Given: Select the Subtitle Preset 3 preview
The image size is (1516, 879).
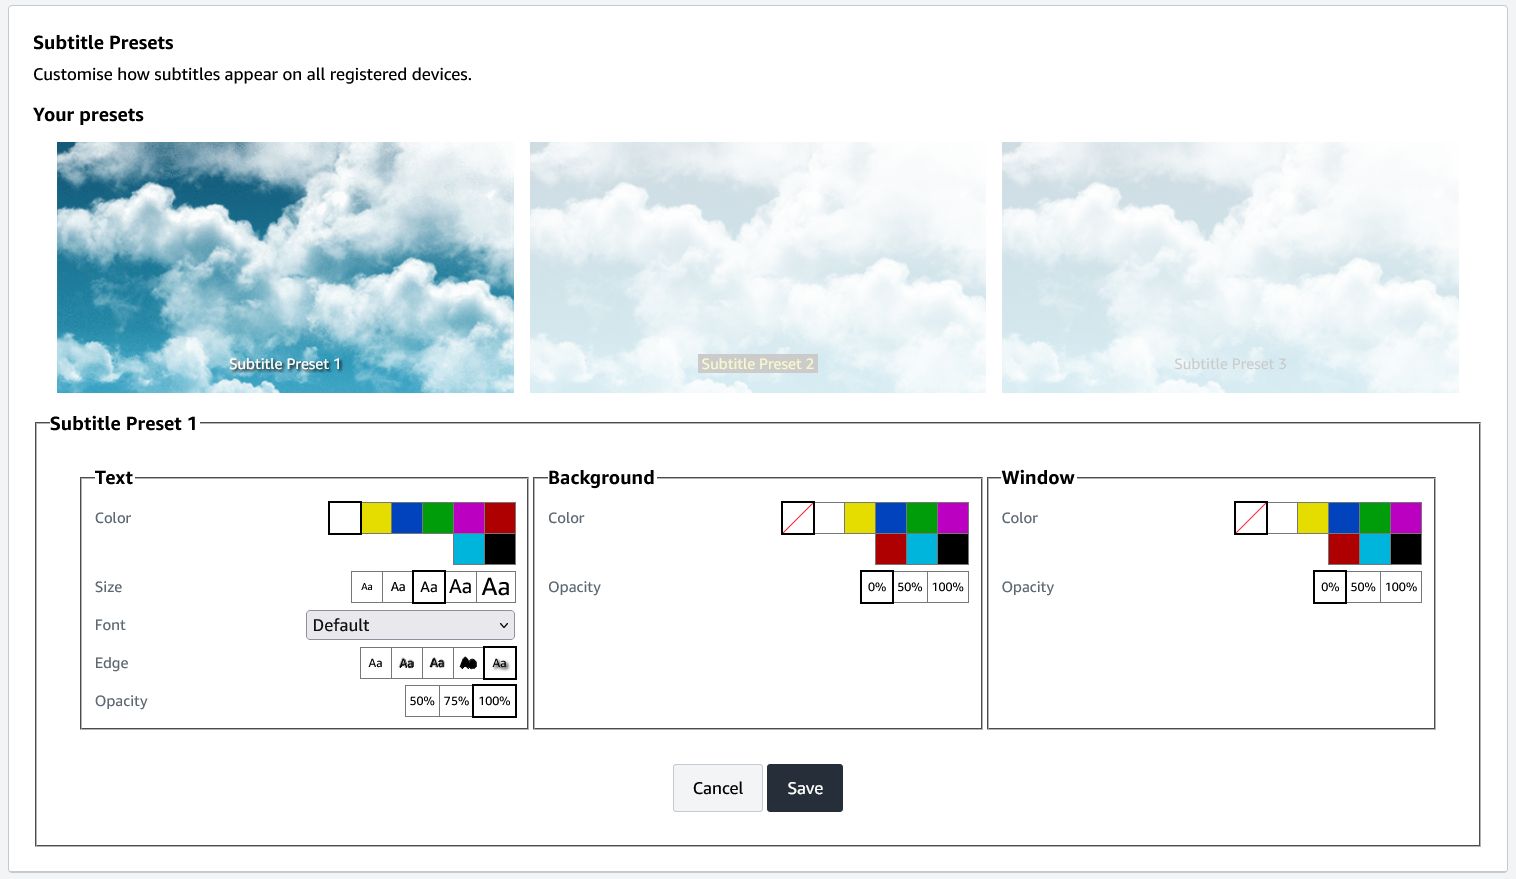Looking at the screenshot, I should click(1230, 267).
